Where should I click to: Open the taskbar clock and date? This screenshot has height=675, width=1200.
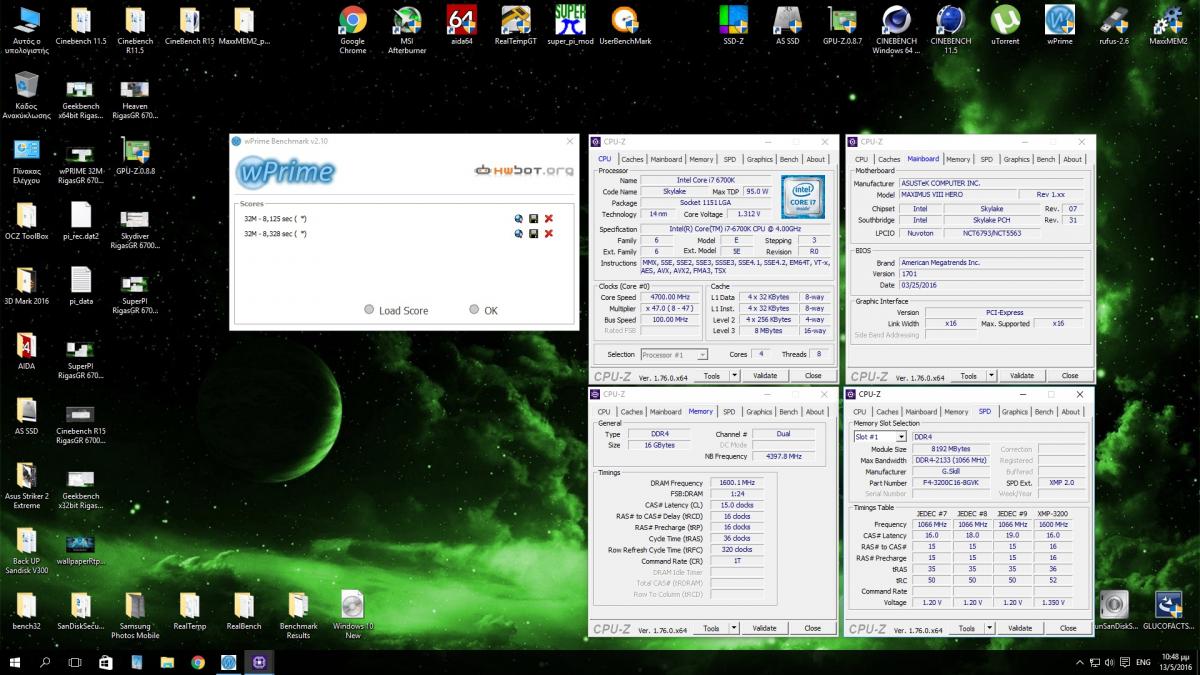point(1176,662)
